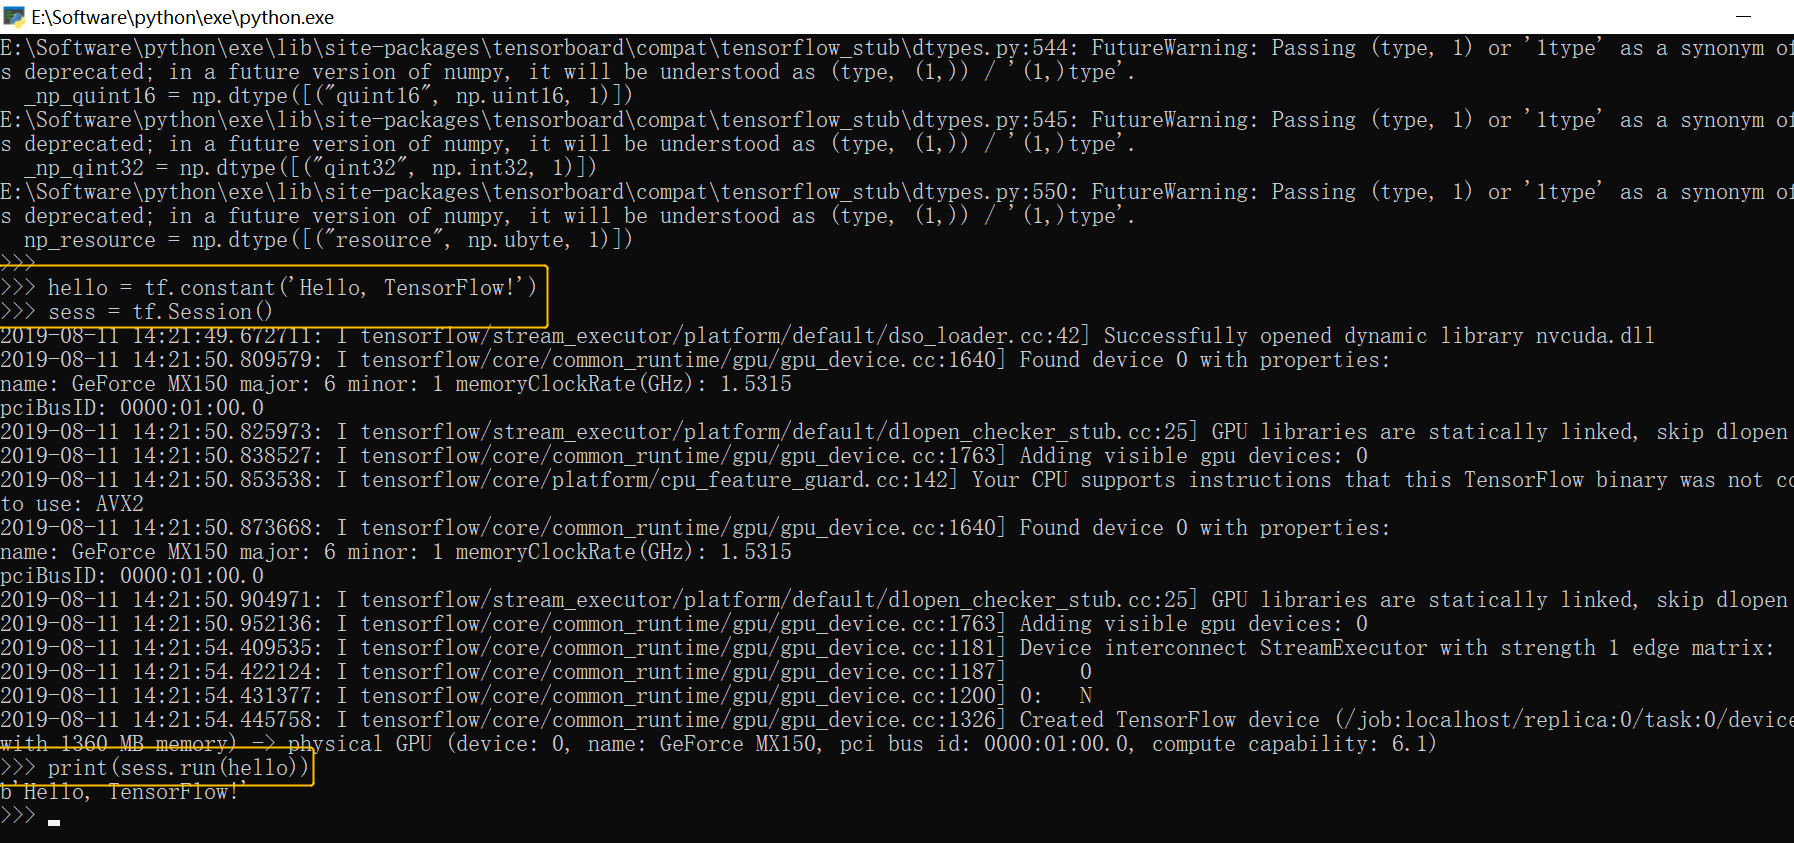Image resolution: width=1794 pixels, height=843 pixels.
Task: Click timestamp '2019-08-11 14:21:50.952136'
Action: click(x=161, y=624)
